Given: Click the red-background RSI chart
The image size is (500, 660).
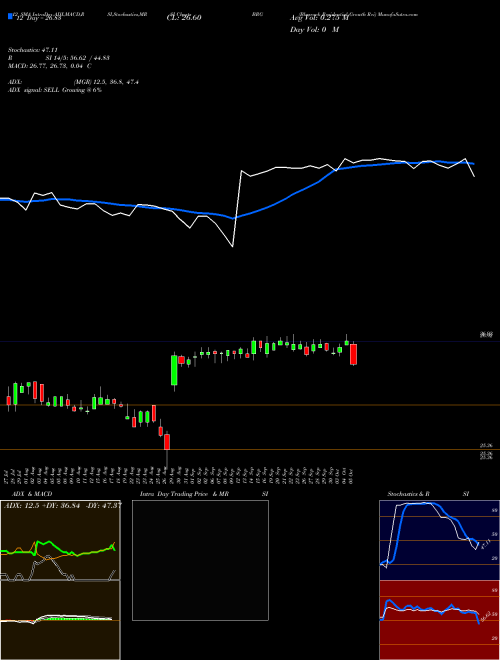Looking at the screenshot, I should (439, 620).
